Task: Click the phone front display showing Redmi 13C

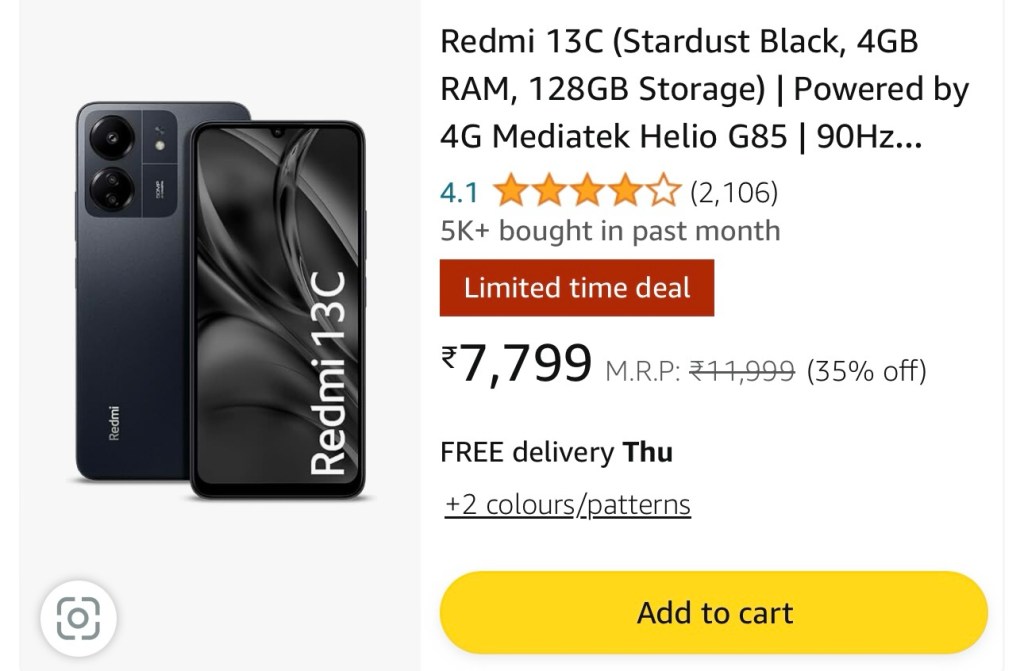Action: (x=276, y=310)
